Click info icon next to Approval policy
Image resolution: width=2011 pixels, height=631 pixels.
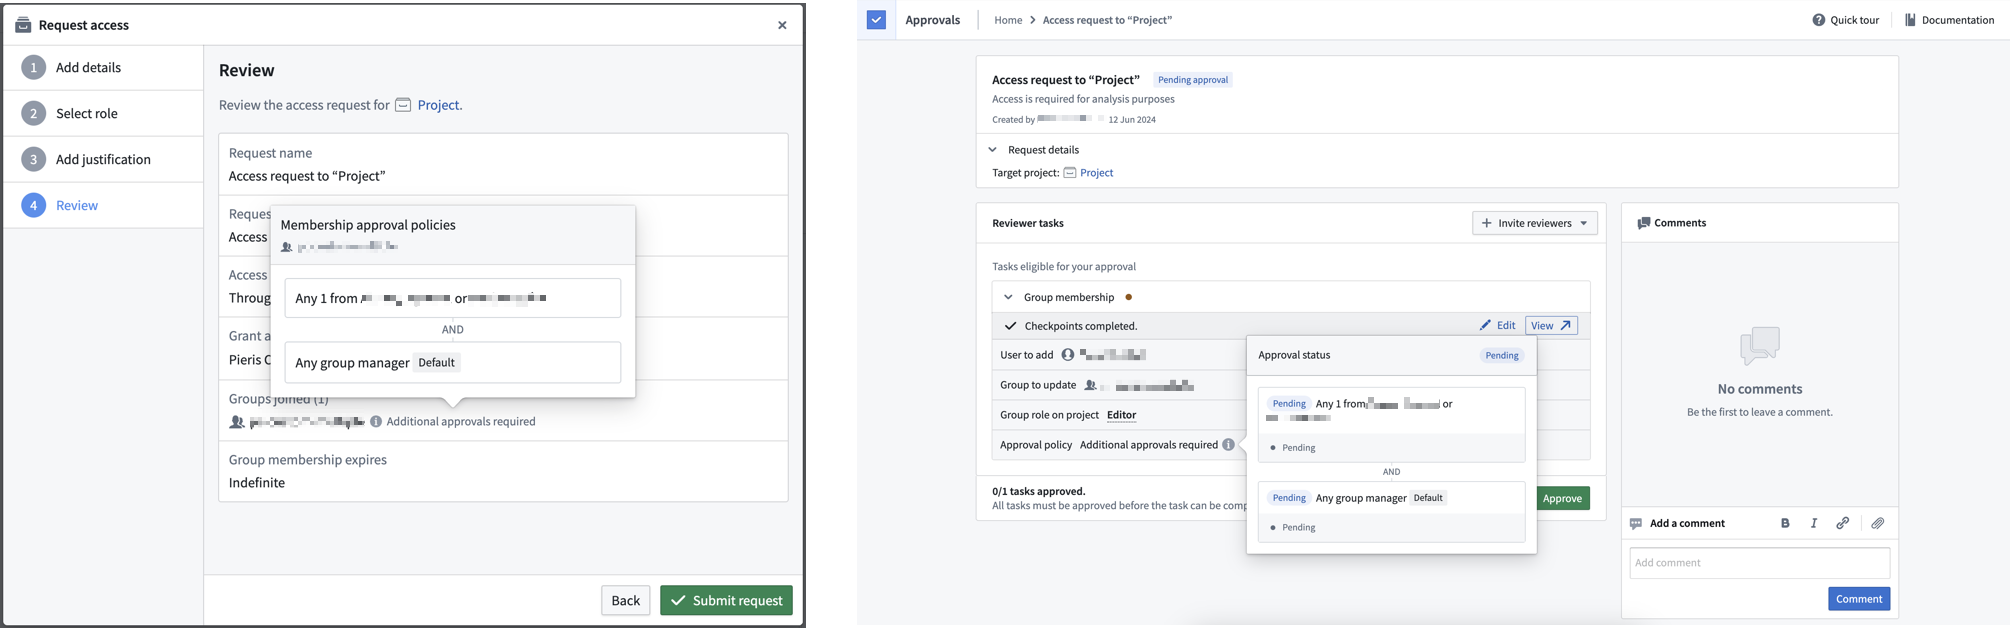[1228, 445]
